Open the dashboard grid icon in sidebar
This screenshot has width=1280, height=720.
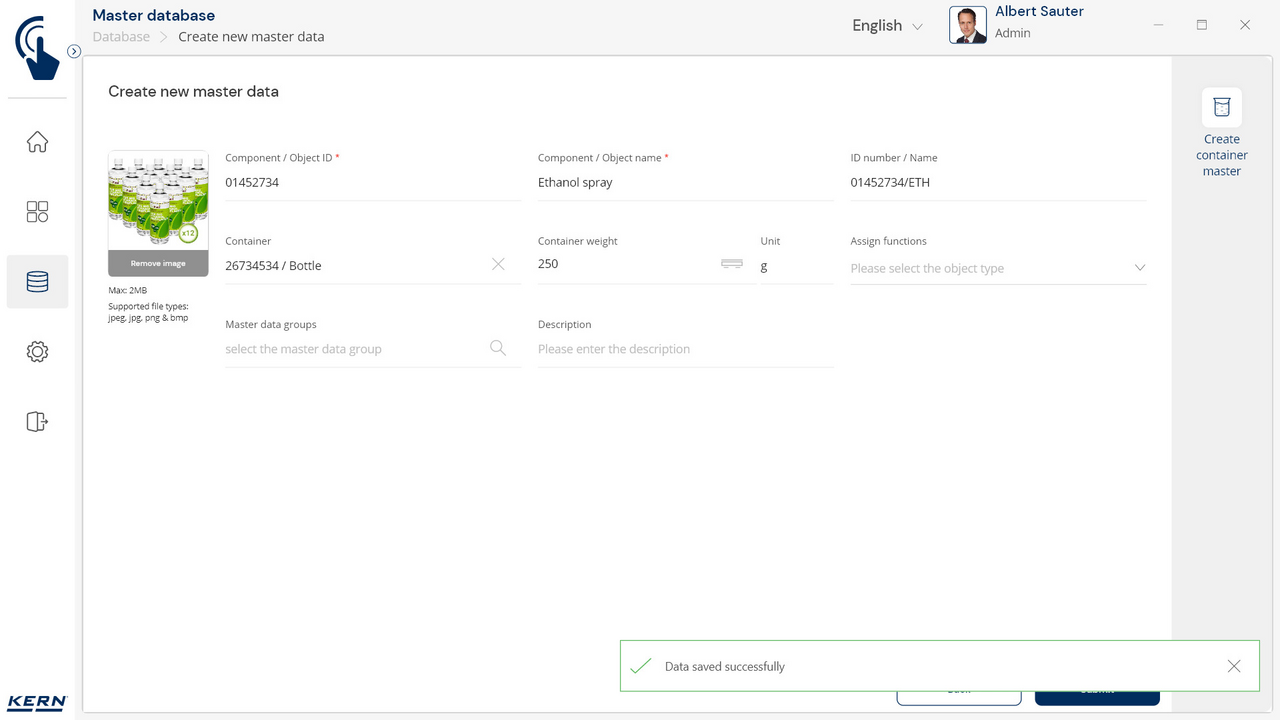37,212
